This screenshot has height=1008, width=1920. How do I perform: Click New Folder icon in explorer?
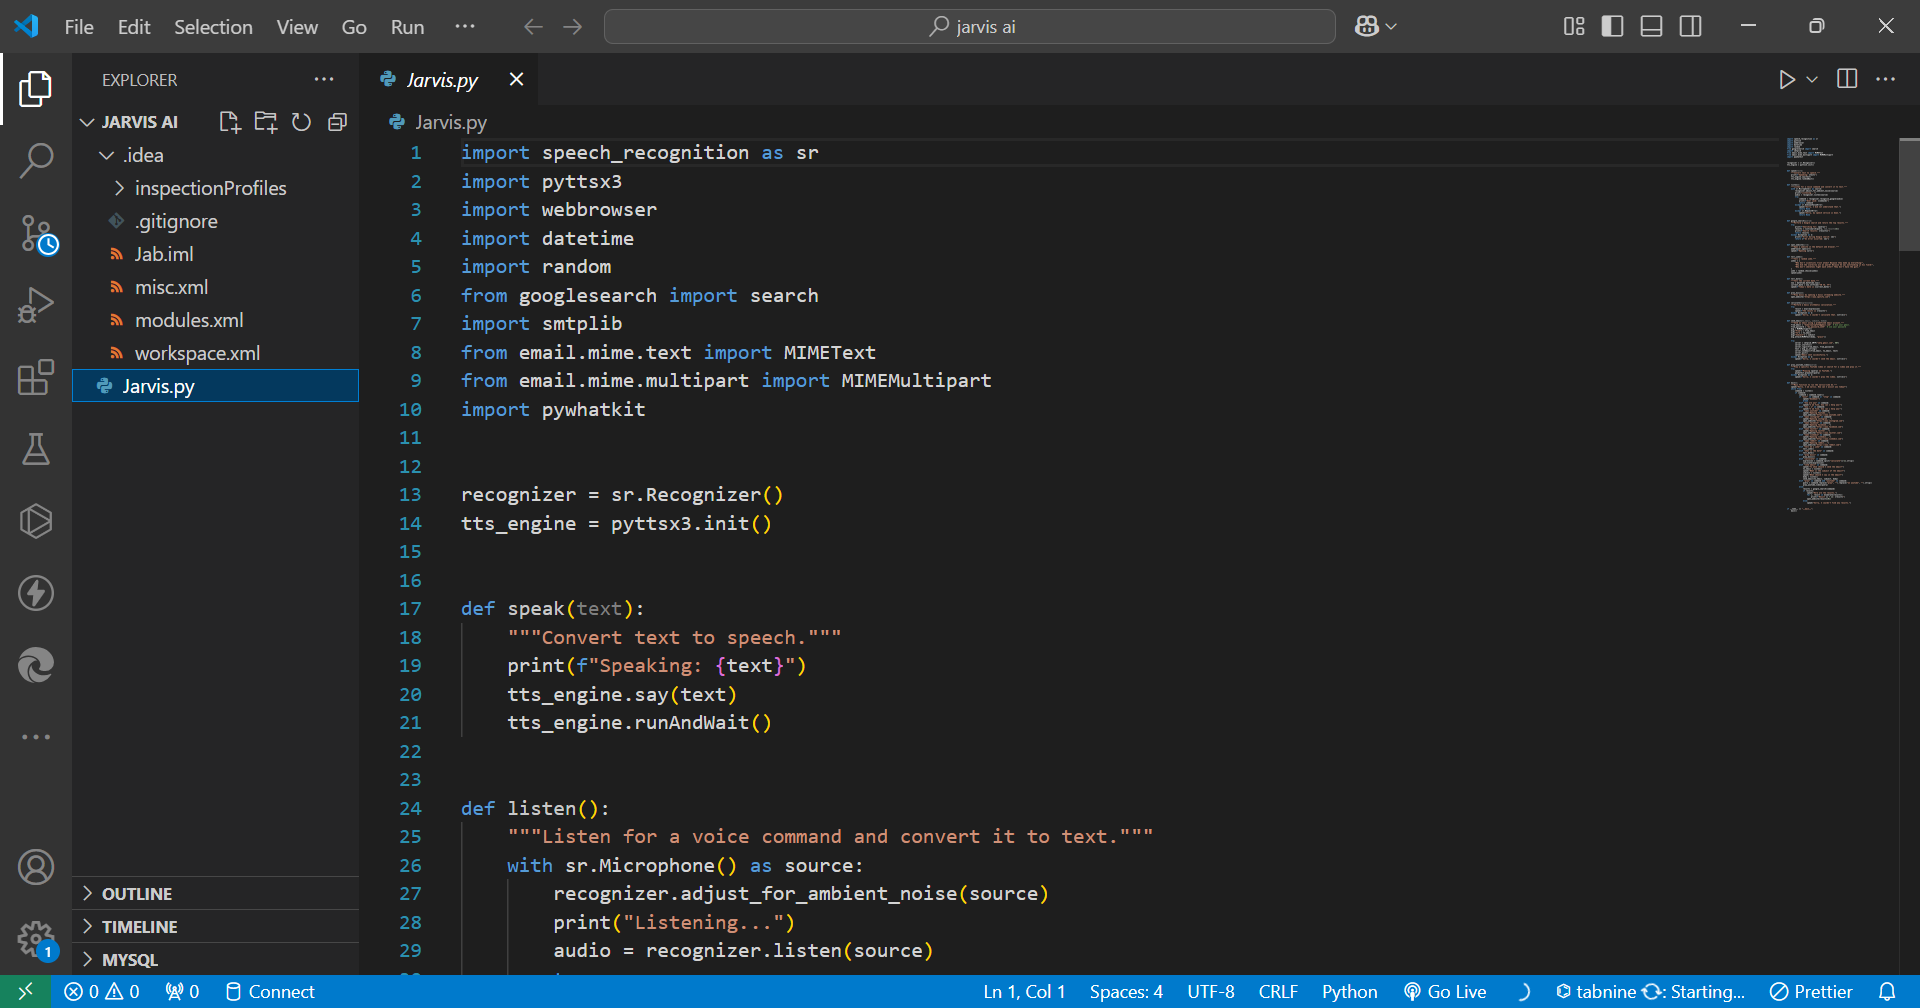[x=266, y=122]
